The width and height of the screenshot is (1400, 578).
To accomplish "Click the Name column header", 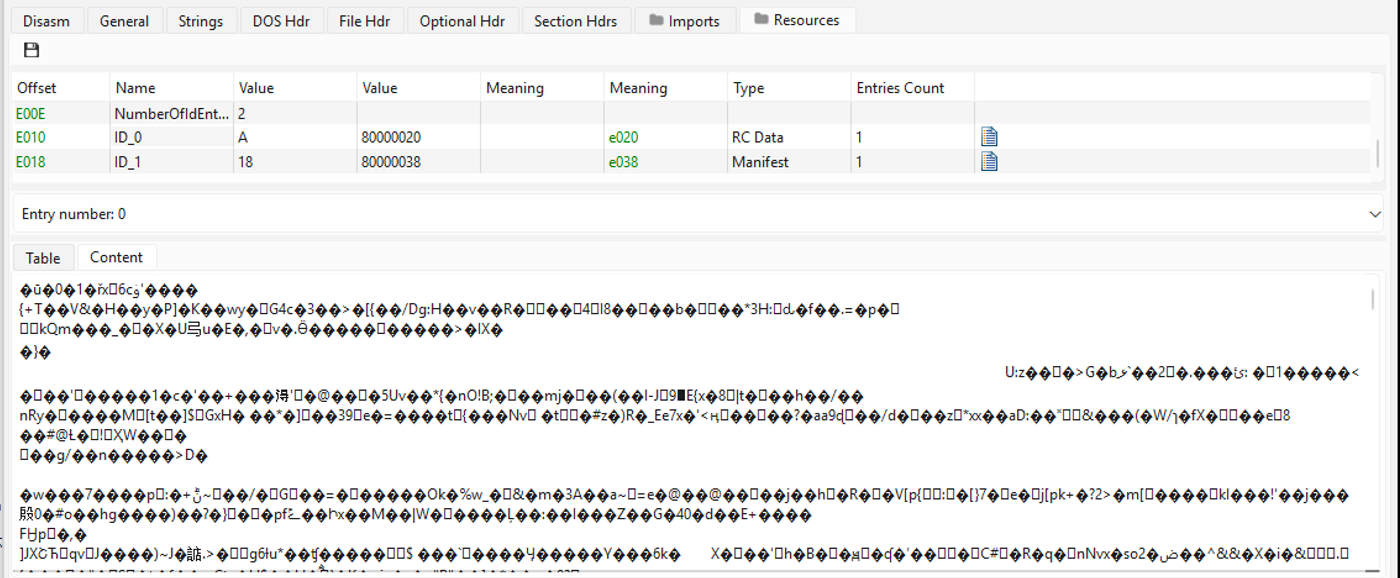I will [171, 88].
